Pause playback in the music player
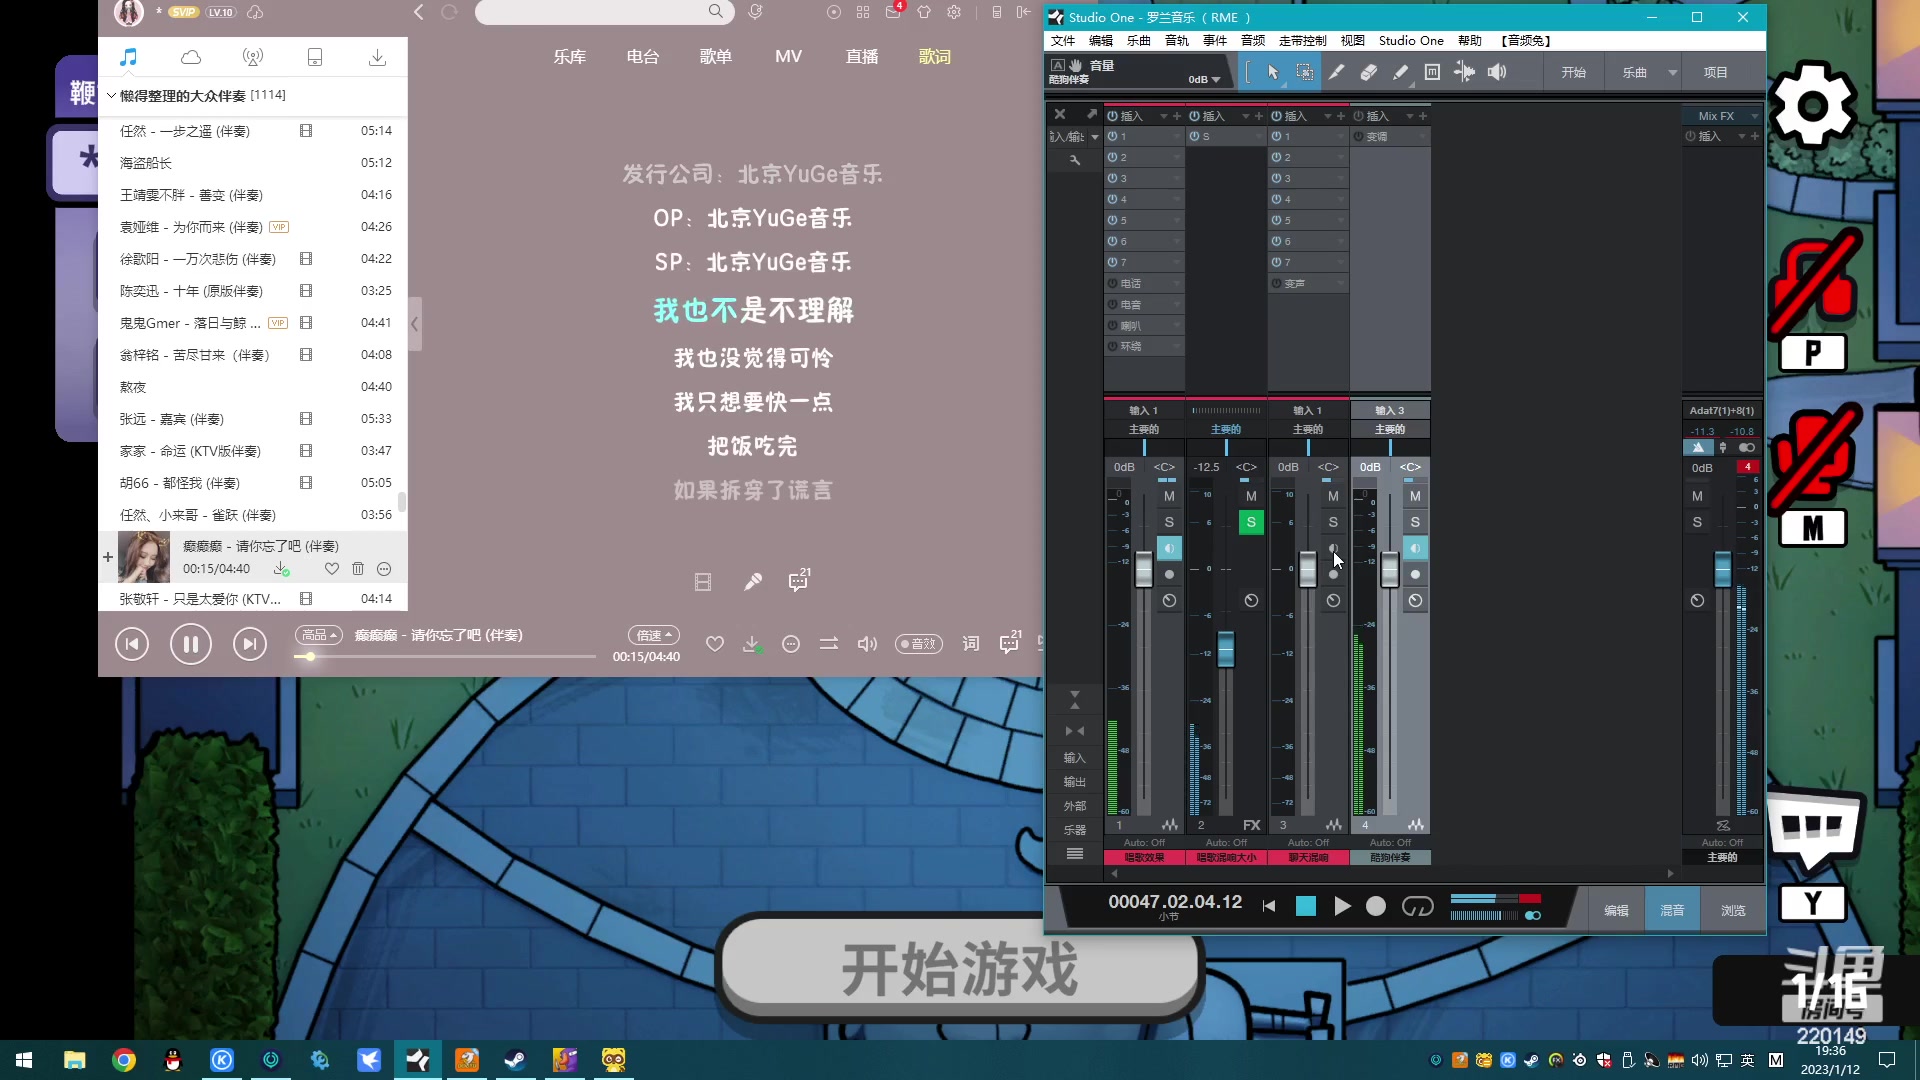Image resolution: width=1920 pixels, height=1080 pixels. (190, 644)
